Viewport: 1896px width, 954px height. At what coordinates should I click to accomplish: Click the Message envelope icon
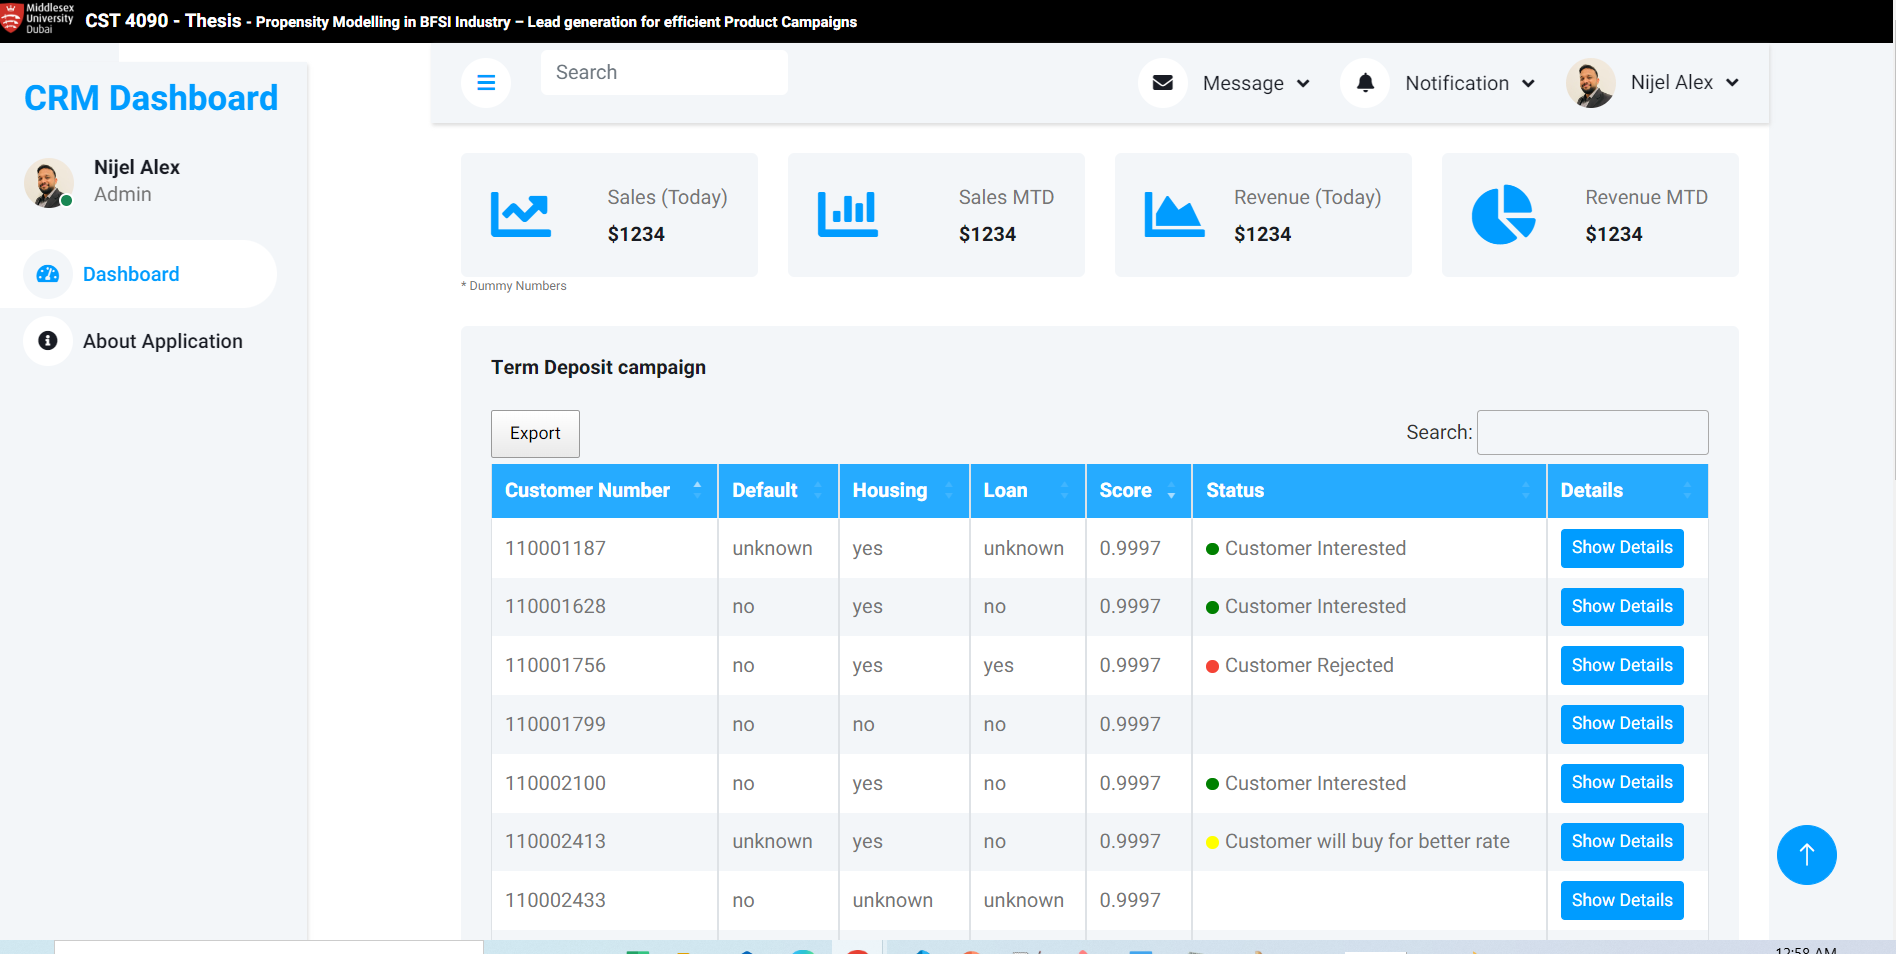[1162, 83]
